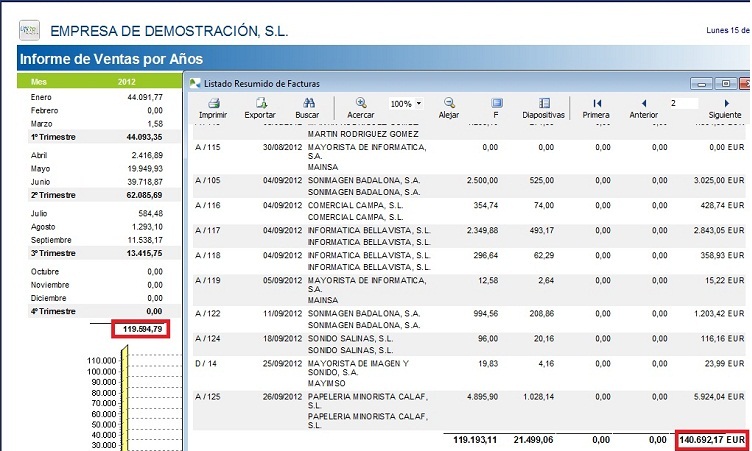The image size is (752, 451).
Task: Click the Exportar toolbar icon
Action: point(261,103)
